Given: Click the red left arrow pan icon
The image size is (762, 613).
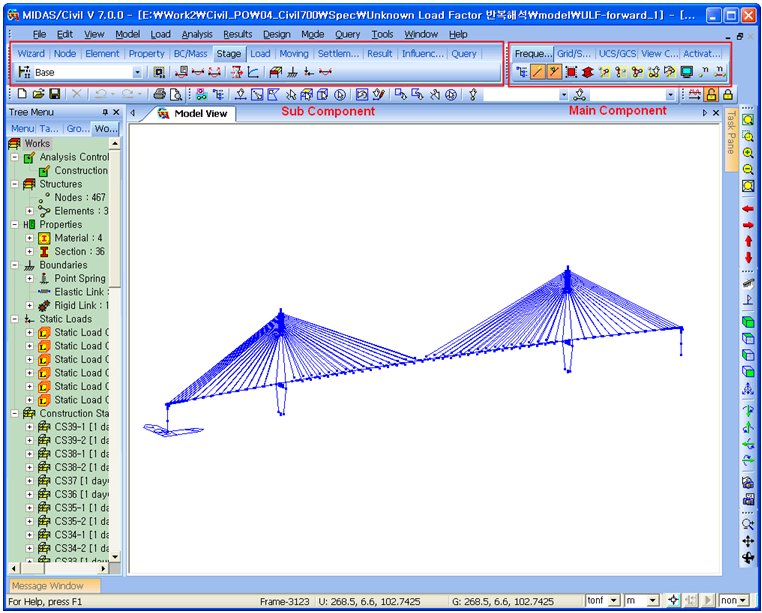Looking at the screenshot, I should (x=748, y=208).
